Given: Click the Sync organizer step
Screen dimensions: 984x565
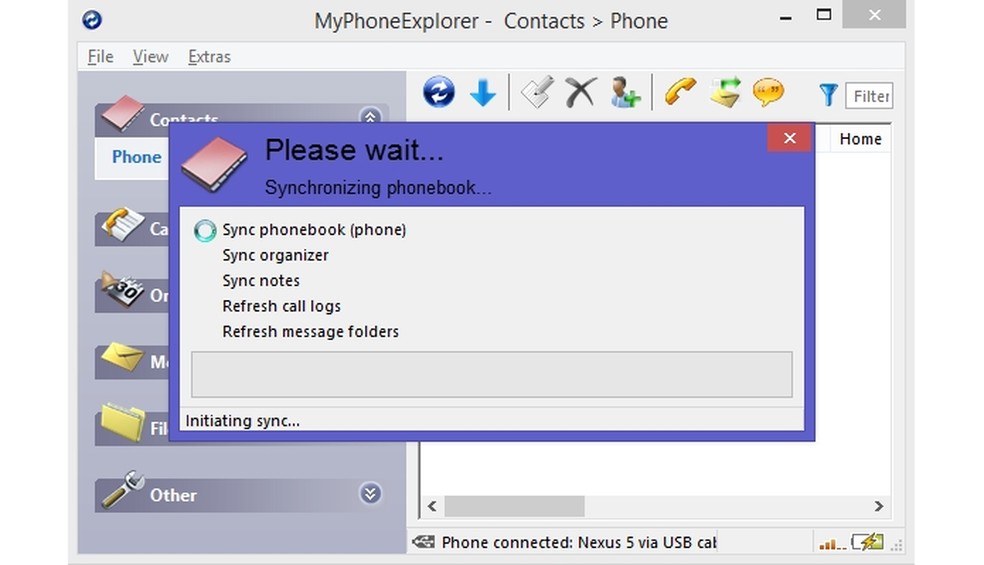Looking at the screenshot, I should pos(275,256).
